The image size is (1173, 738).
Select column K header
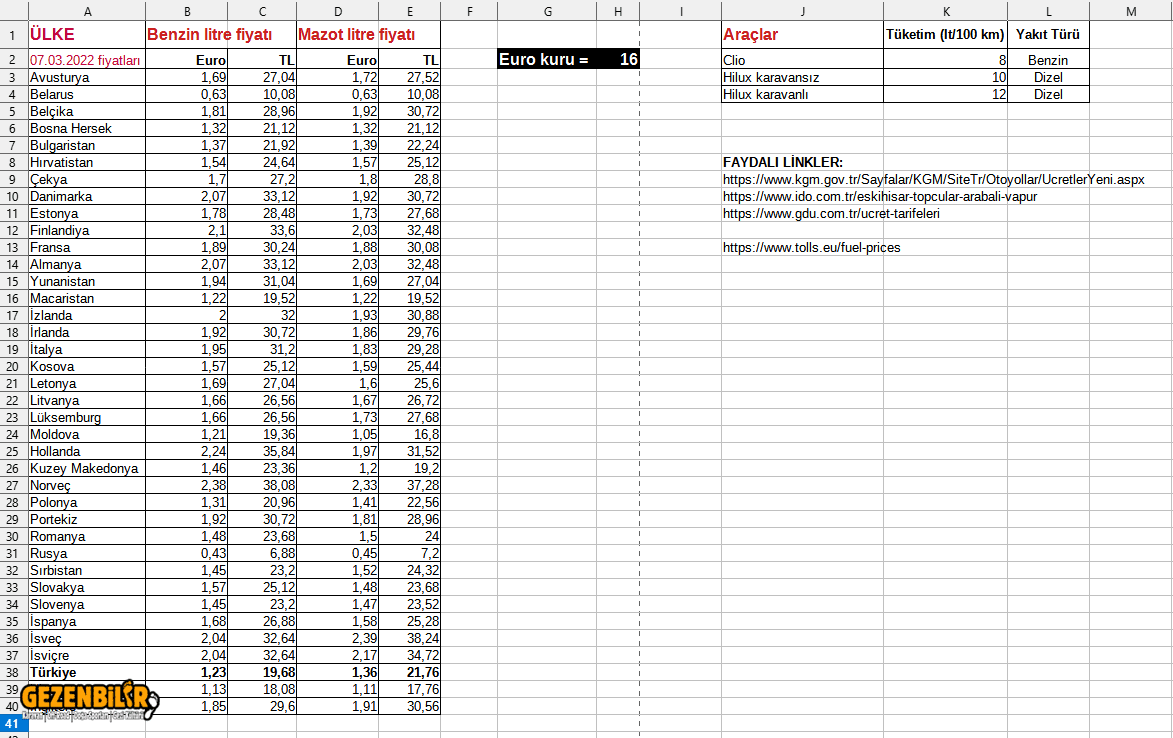(945, 10)
